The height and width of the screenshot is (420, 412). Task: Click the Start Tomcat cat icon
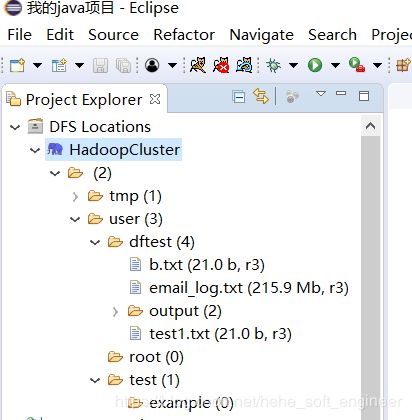198,65
